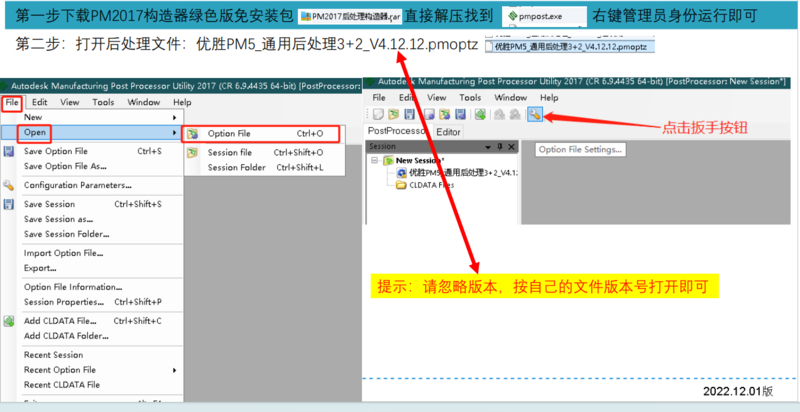Screen dimensions: 800x412
Task: Click the wrench Option File Settings toolbar icon
Action: 534,115
